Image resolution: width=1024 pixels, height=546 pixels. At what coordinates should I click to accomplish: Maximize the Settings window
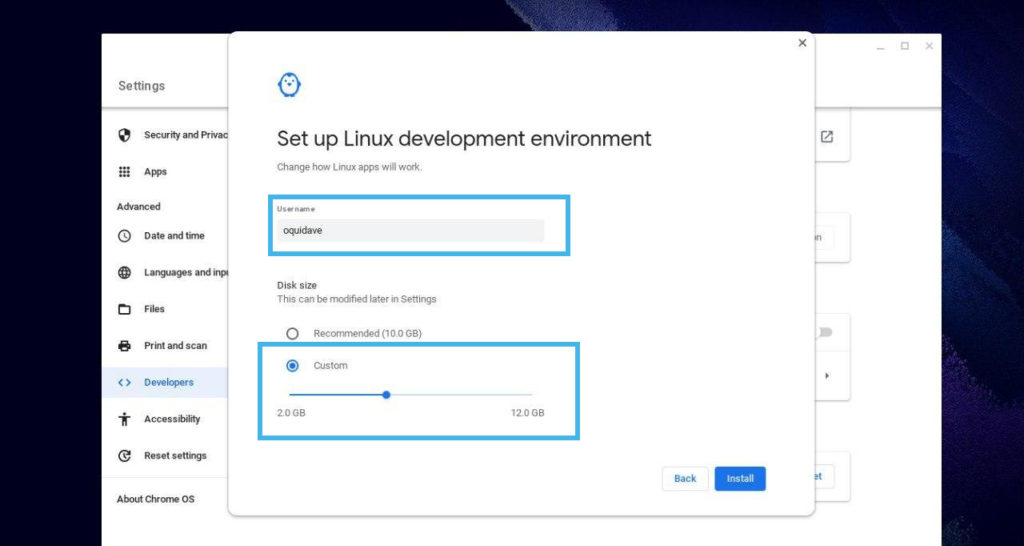coord(904,46)
